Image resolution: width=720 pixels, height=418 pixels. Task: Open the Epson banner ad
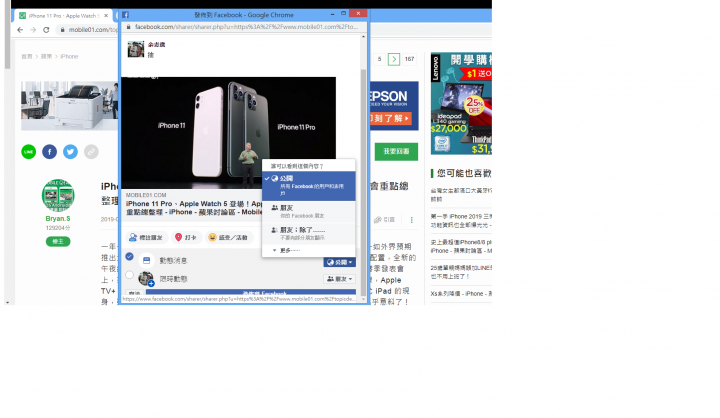coord(394,106)
